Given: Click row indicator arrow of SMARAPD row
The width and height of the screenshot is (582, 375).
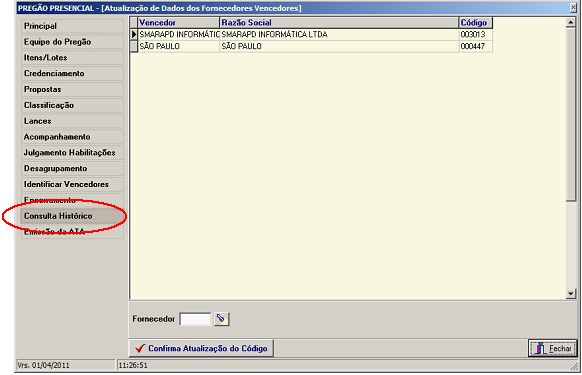Looking at the screenshot, I should coord(134,35).
